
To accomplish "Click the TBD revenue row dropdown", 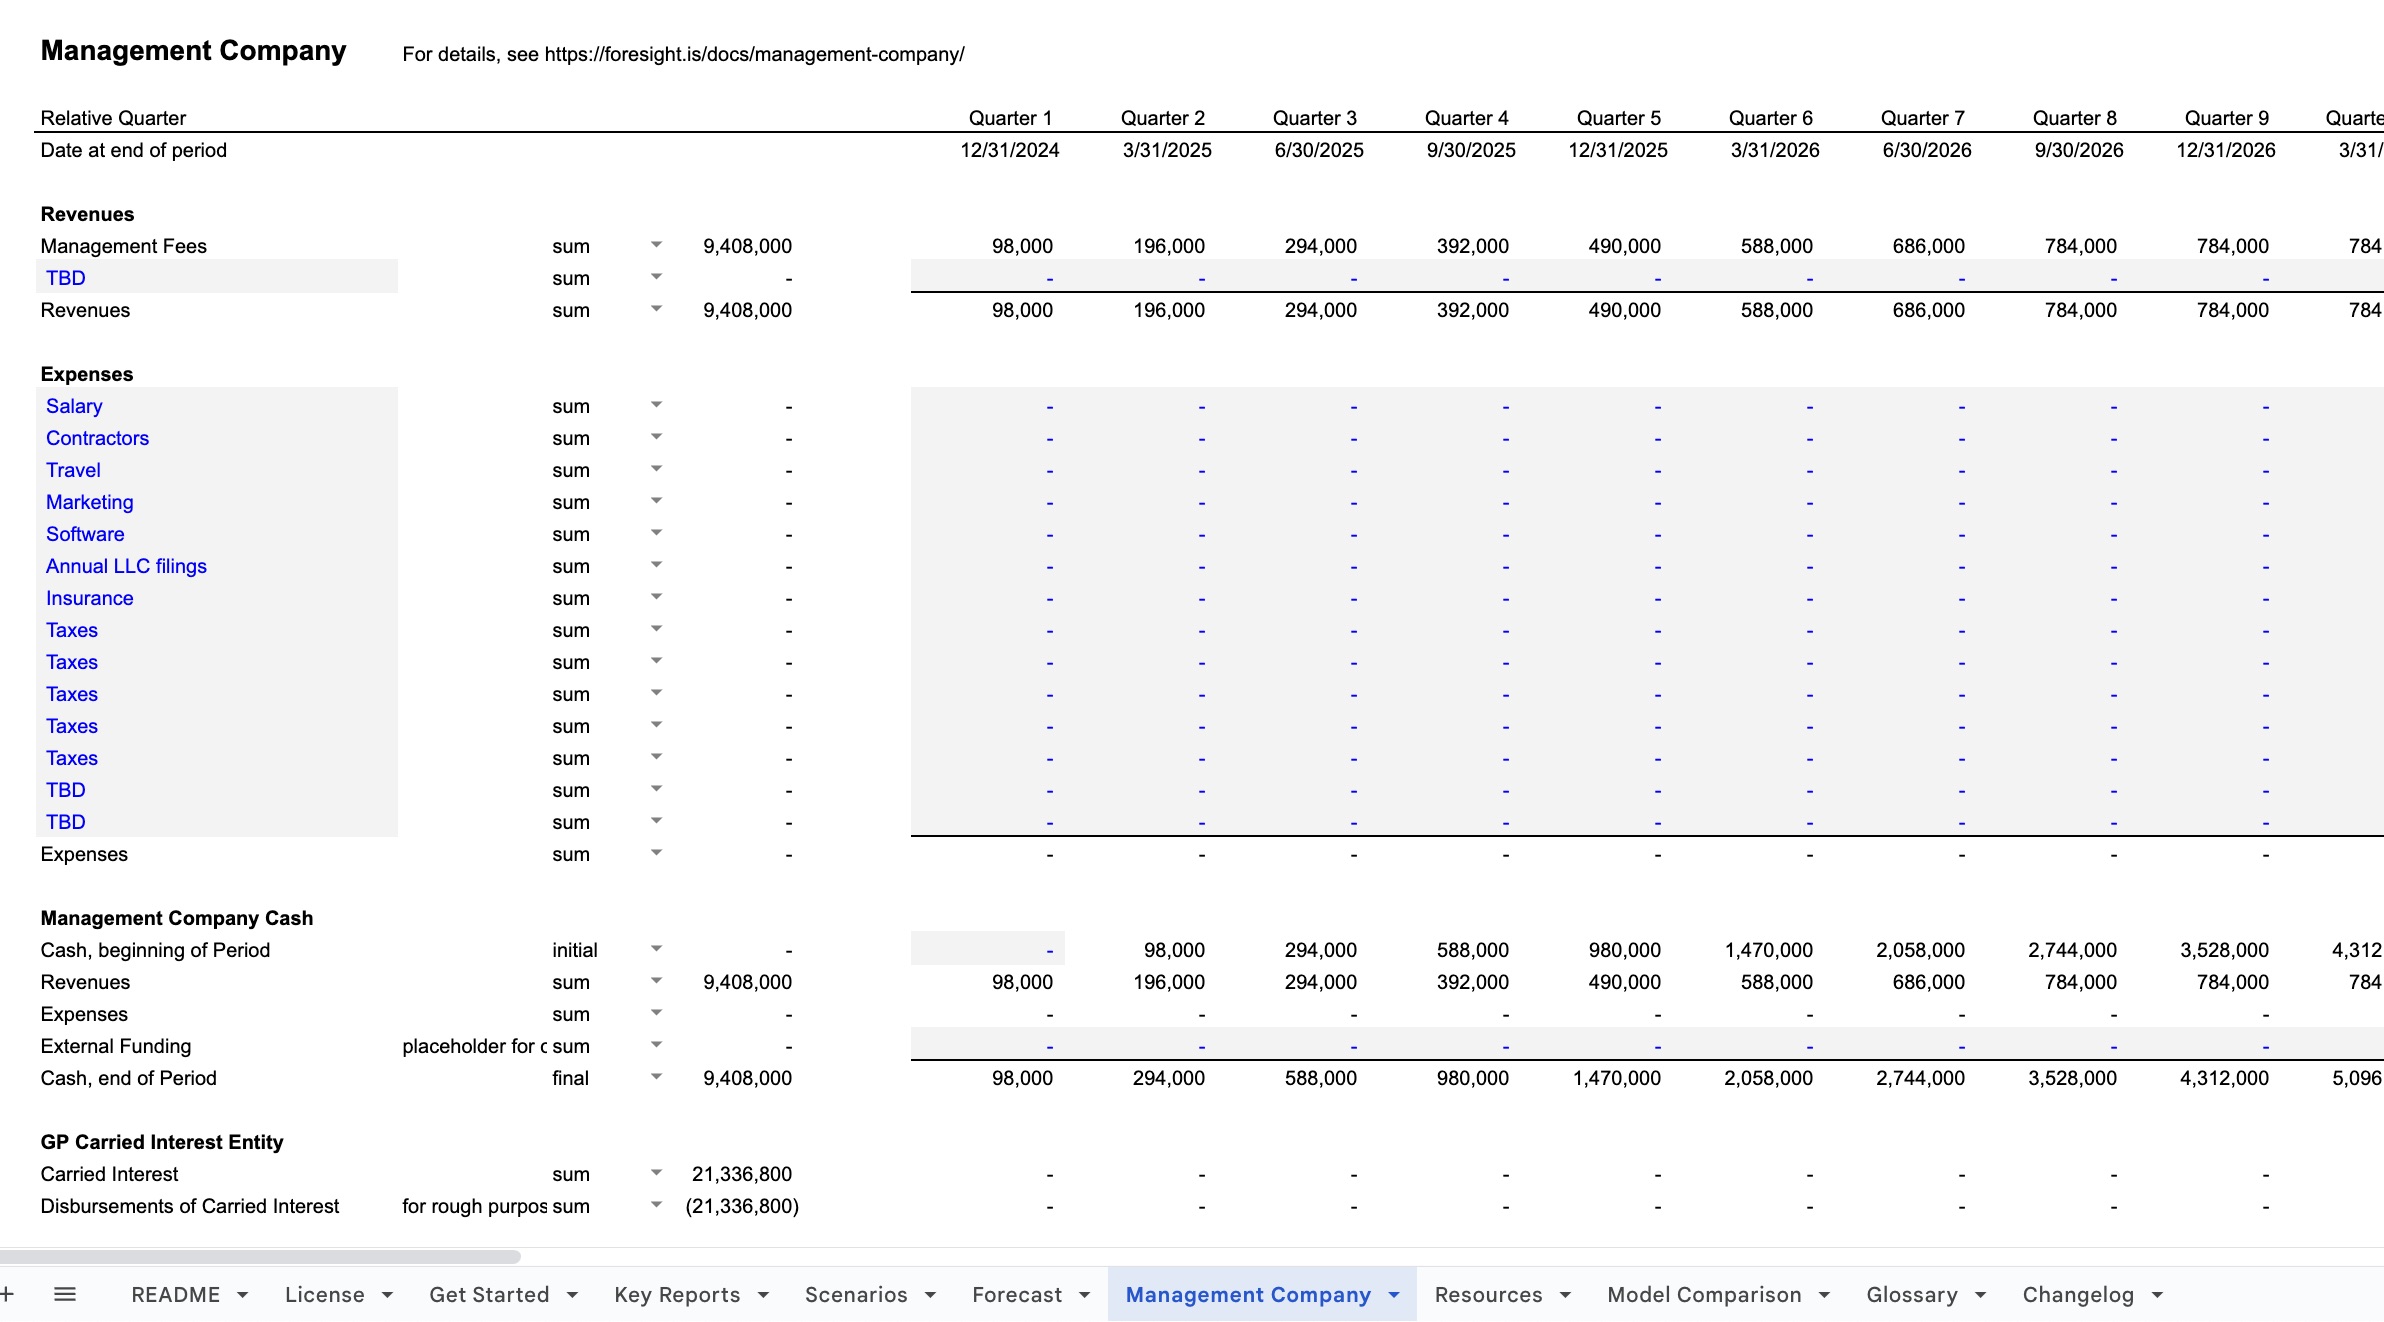I will 656,277.
